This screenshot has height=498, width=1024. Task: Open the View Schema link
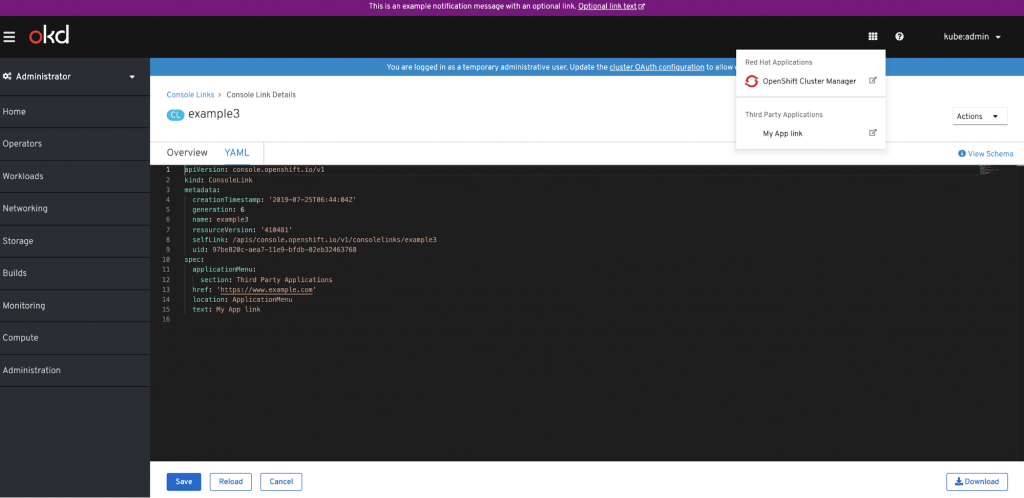click(985, 154)
